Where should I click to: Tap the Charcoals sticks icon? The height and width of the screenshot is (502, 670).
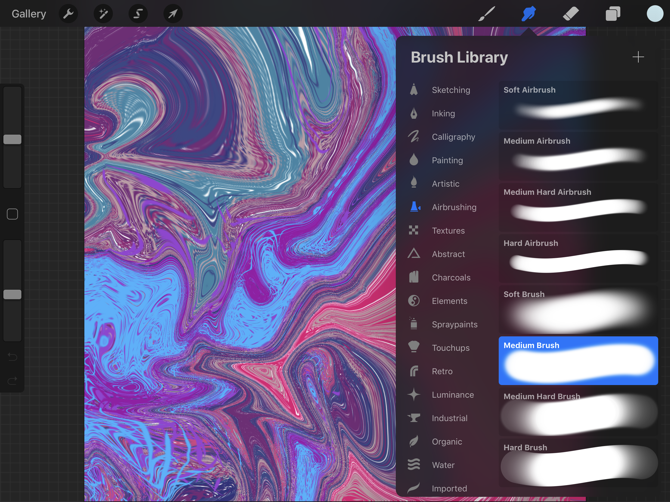(x=414, y=277)
